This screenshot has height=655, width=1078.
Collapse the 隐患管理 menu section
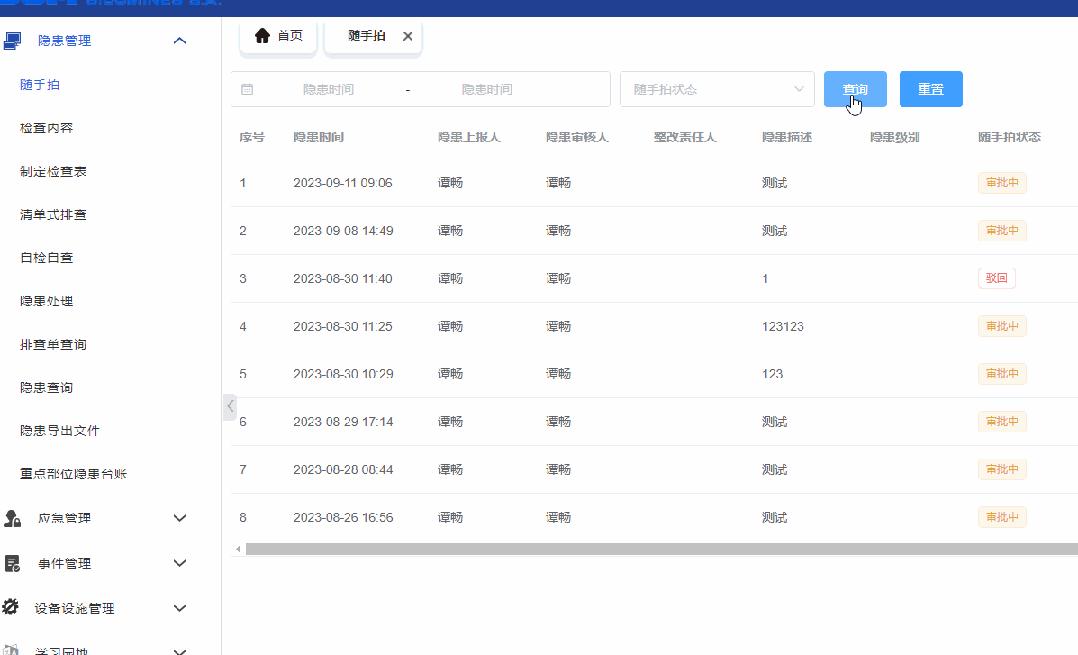(x=179, y=40)
